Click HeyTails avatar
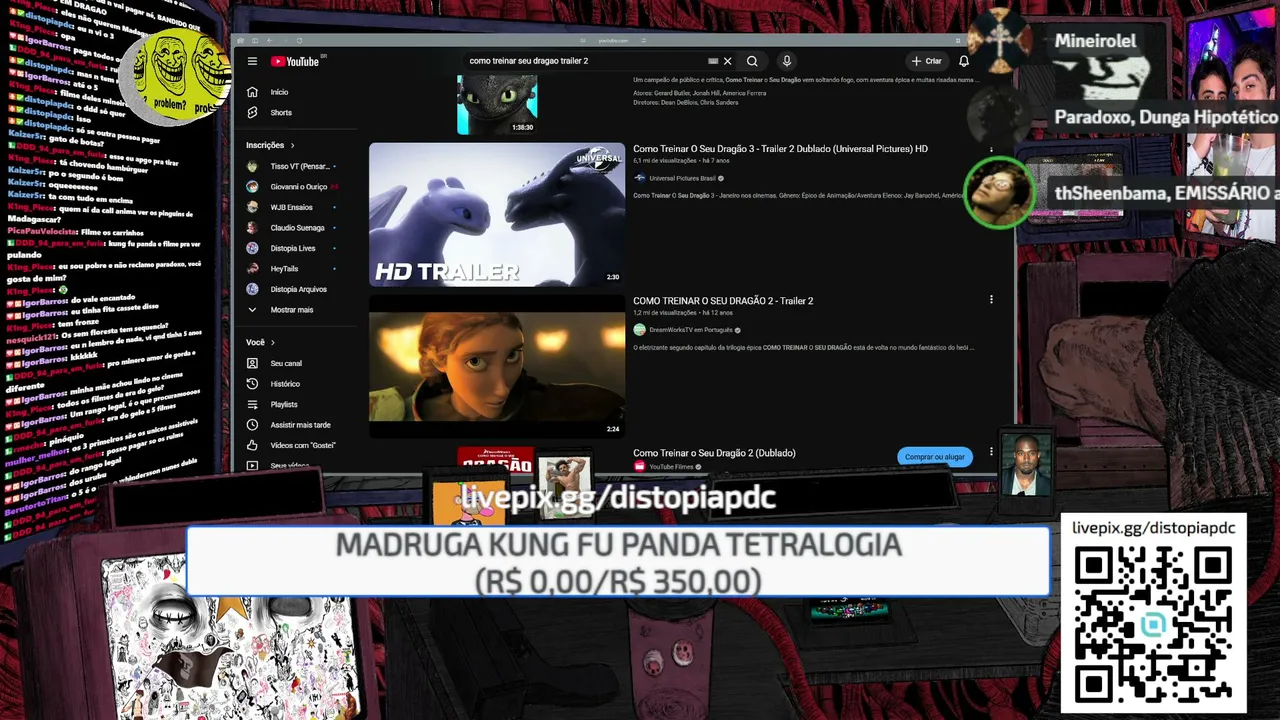This screenshot has height=720, width=1280. 252,269
